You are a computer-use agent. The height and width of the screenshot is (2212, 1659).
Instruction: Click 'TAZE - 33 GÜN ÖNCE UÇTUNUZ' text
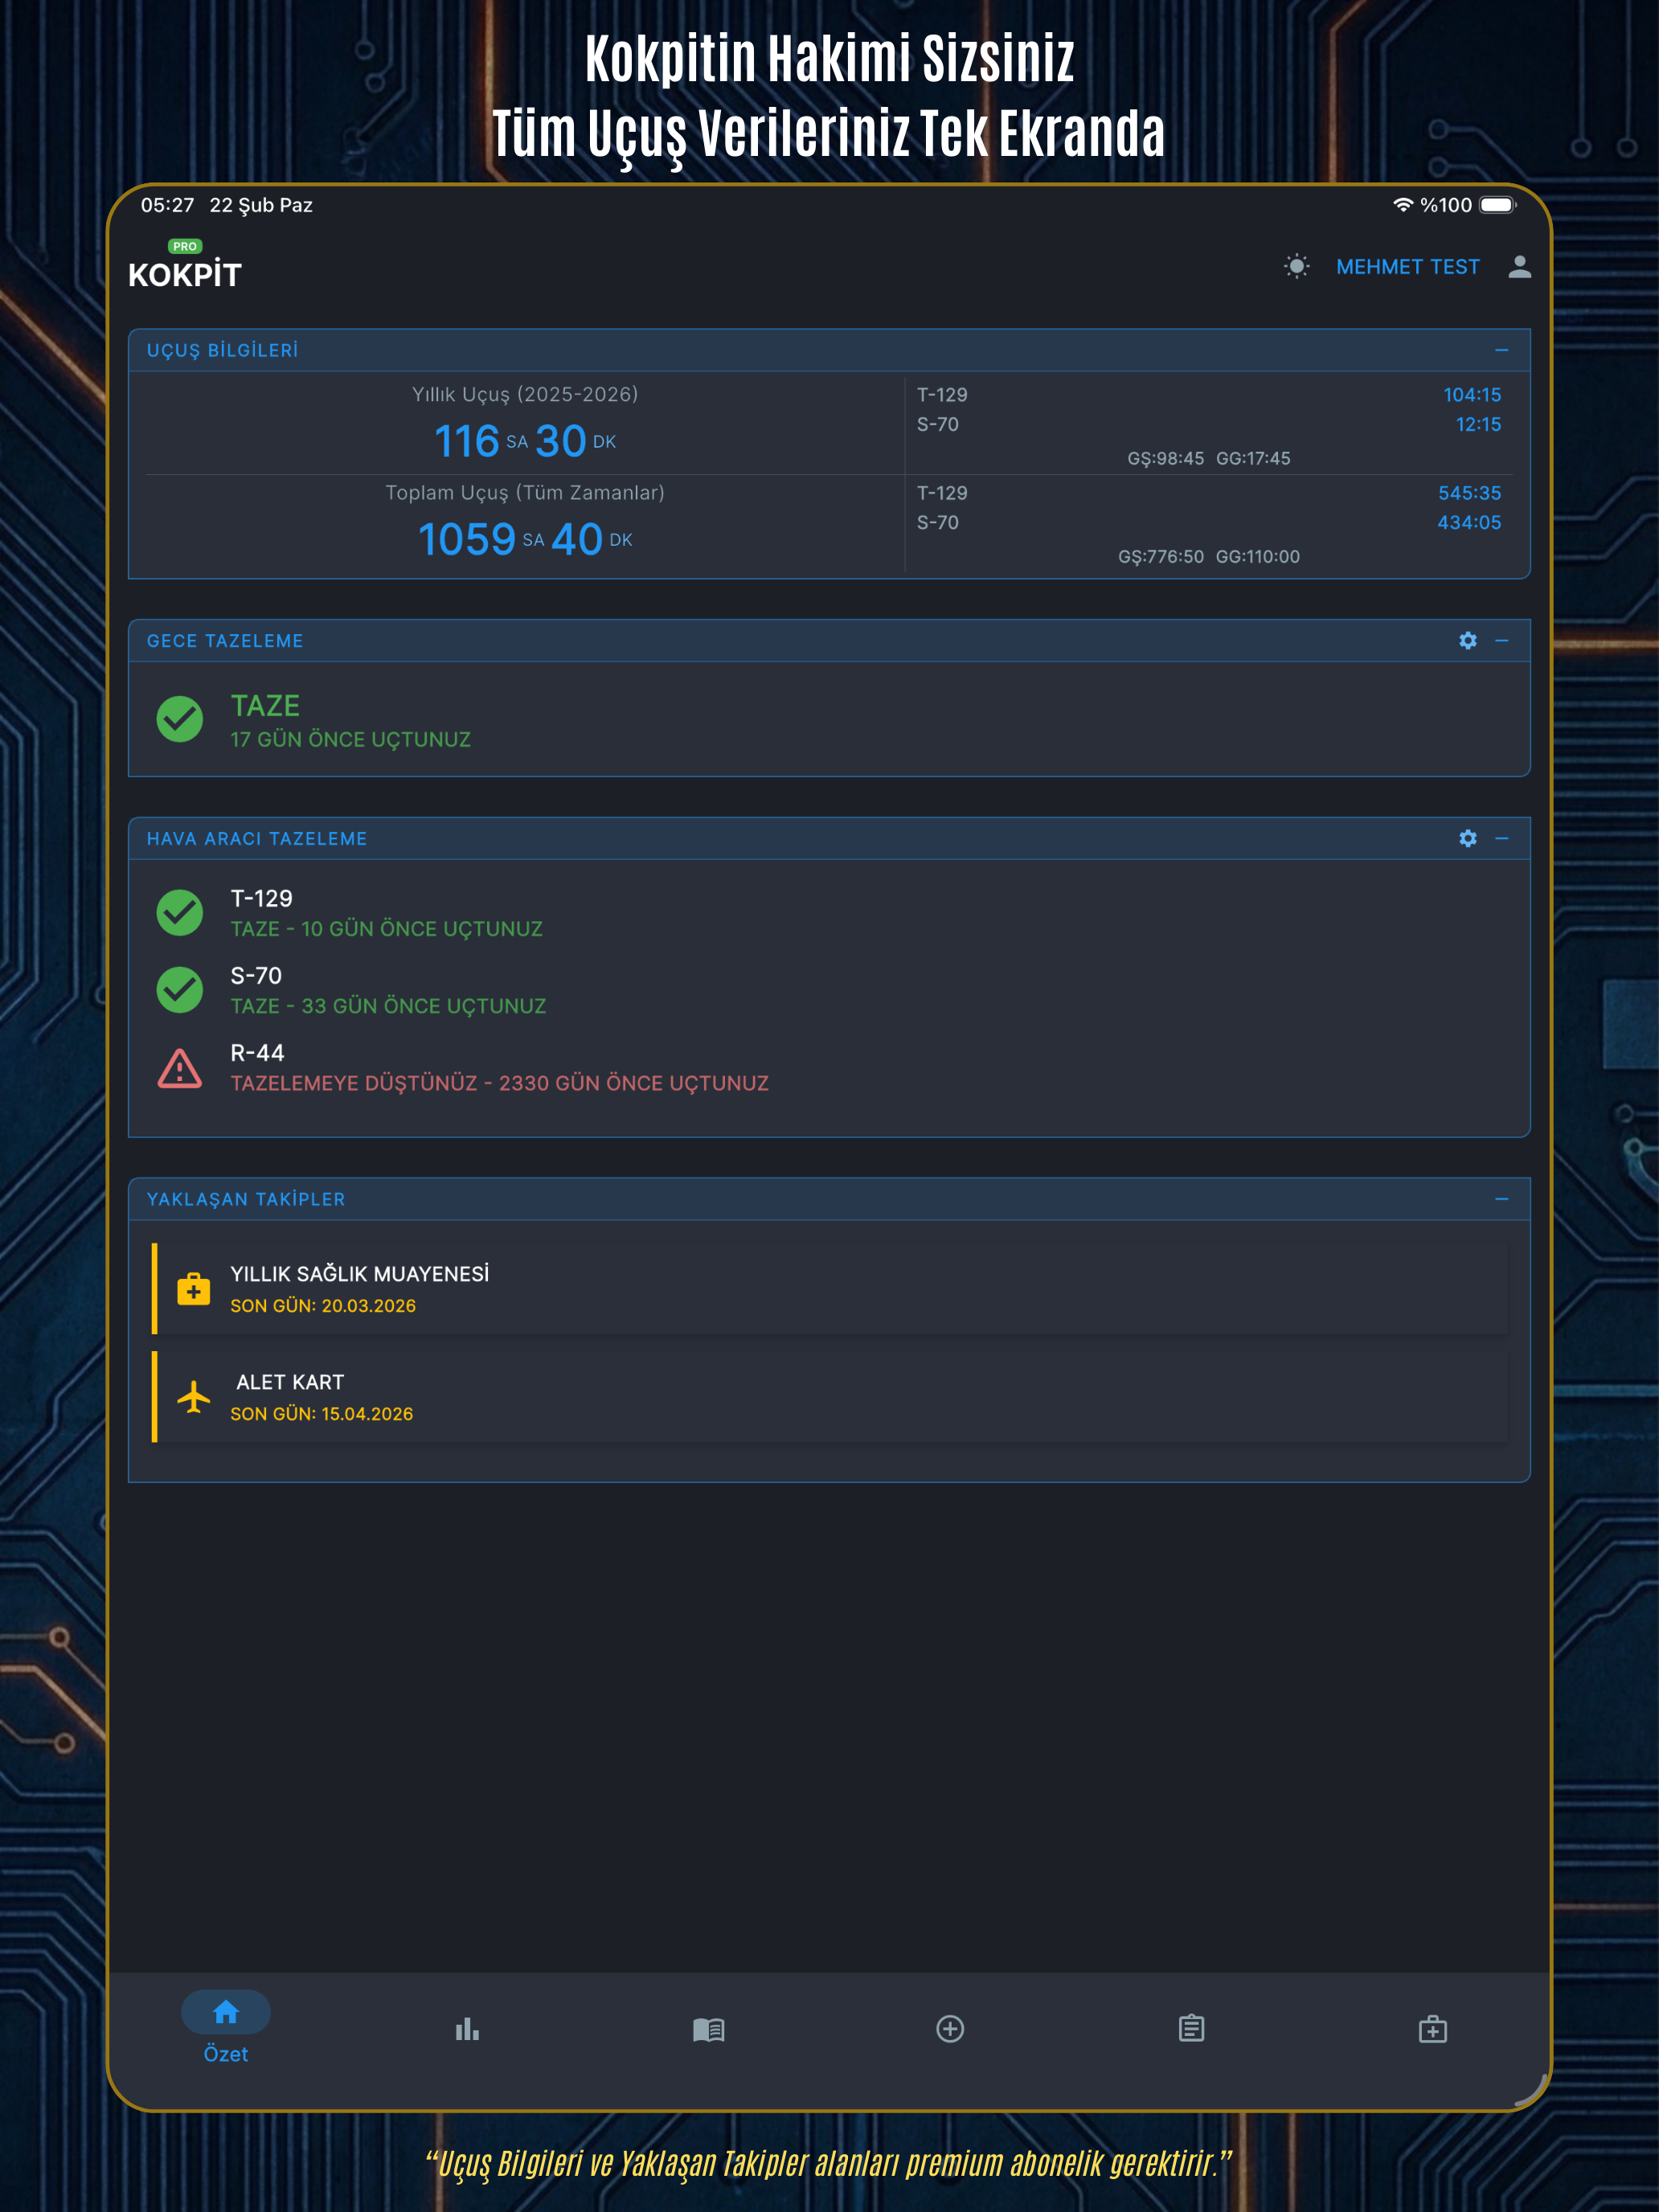tap(388, 1006)
